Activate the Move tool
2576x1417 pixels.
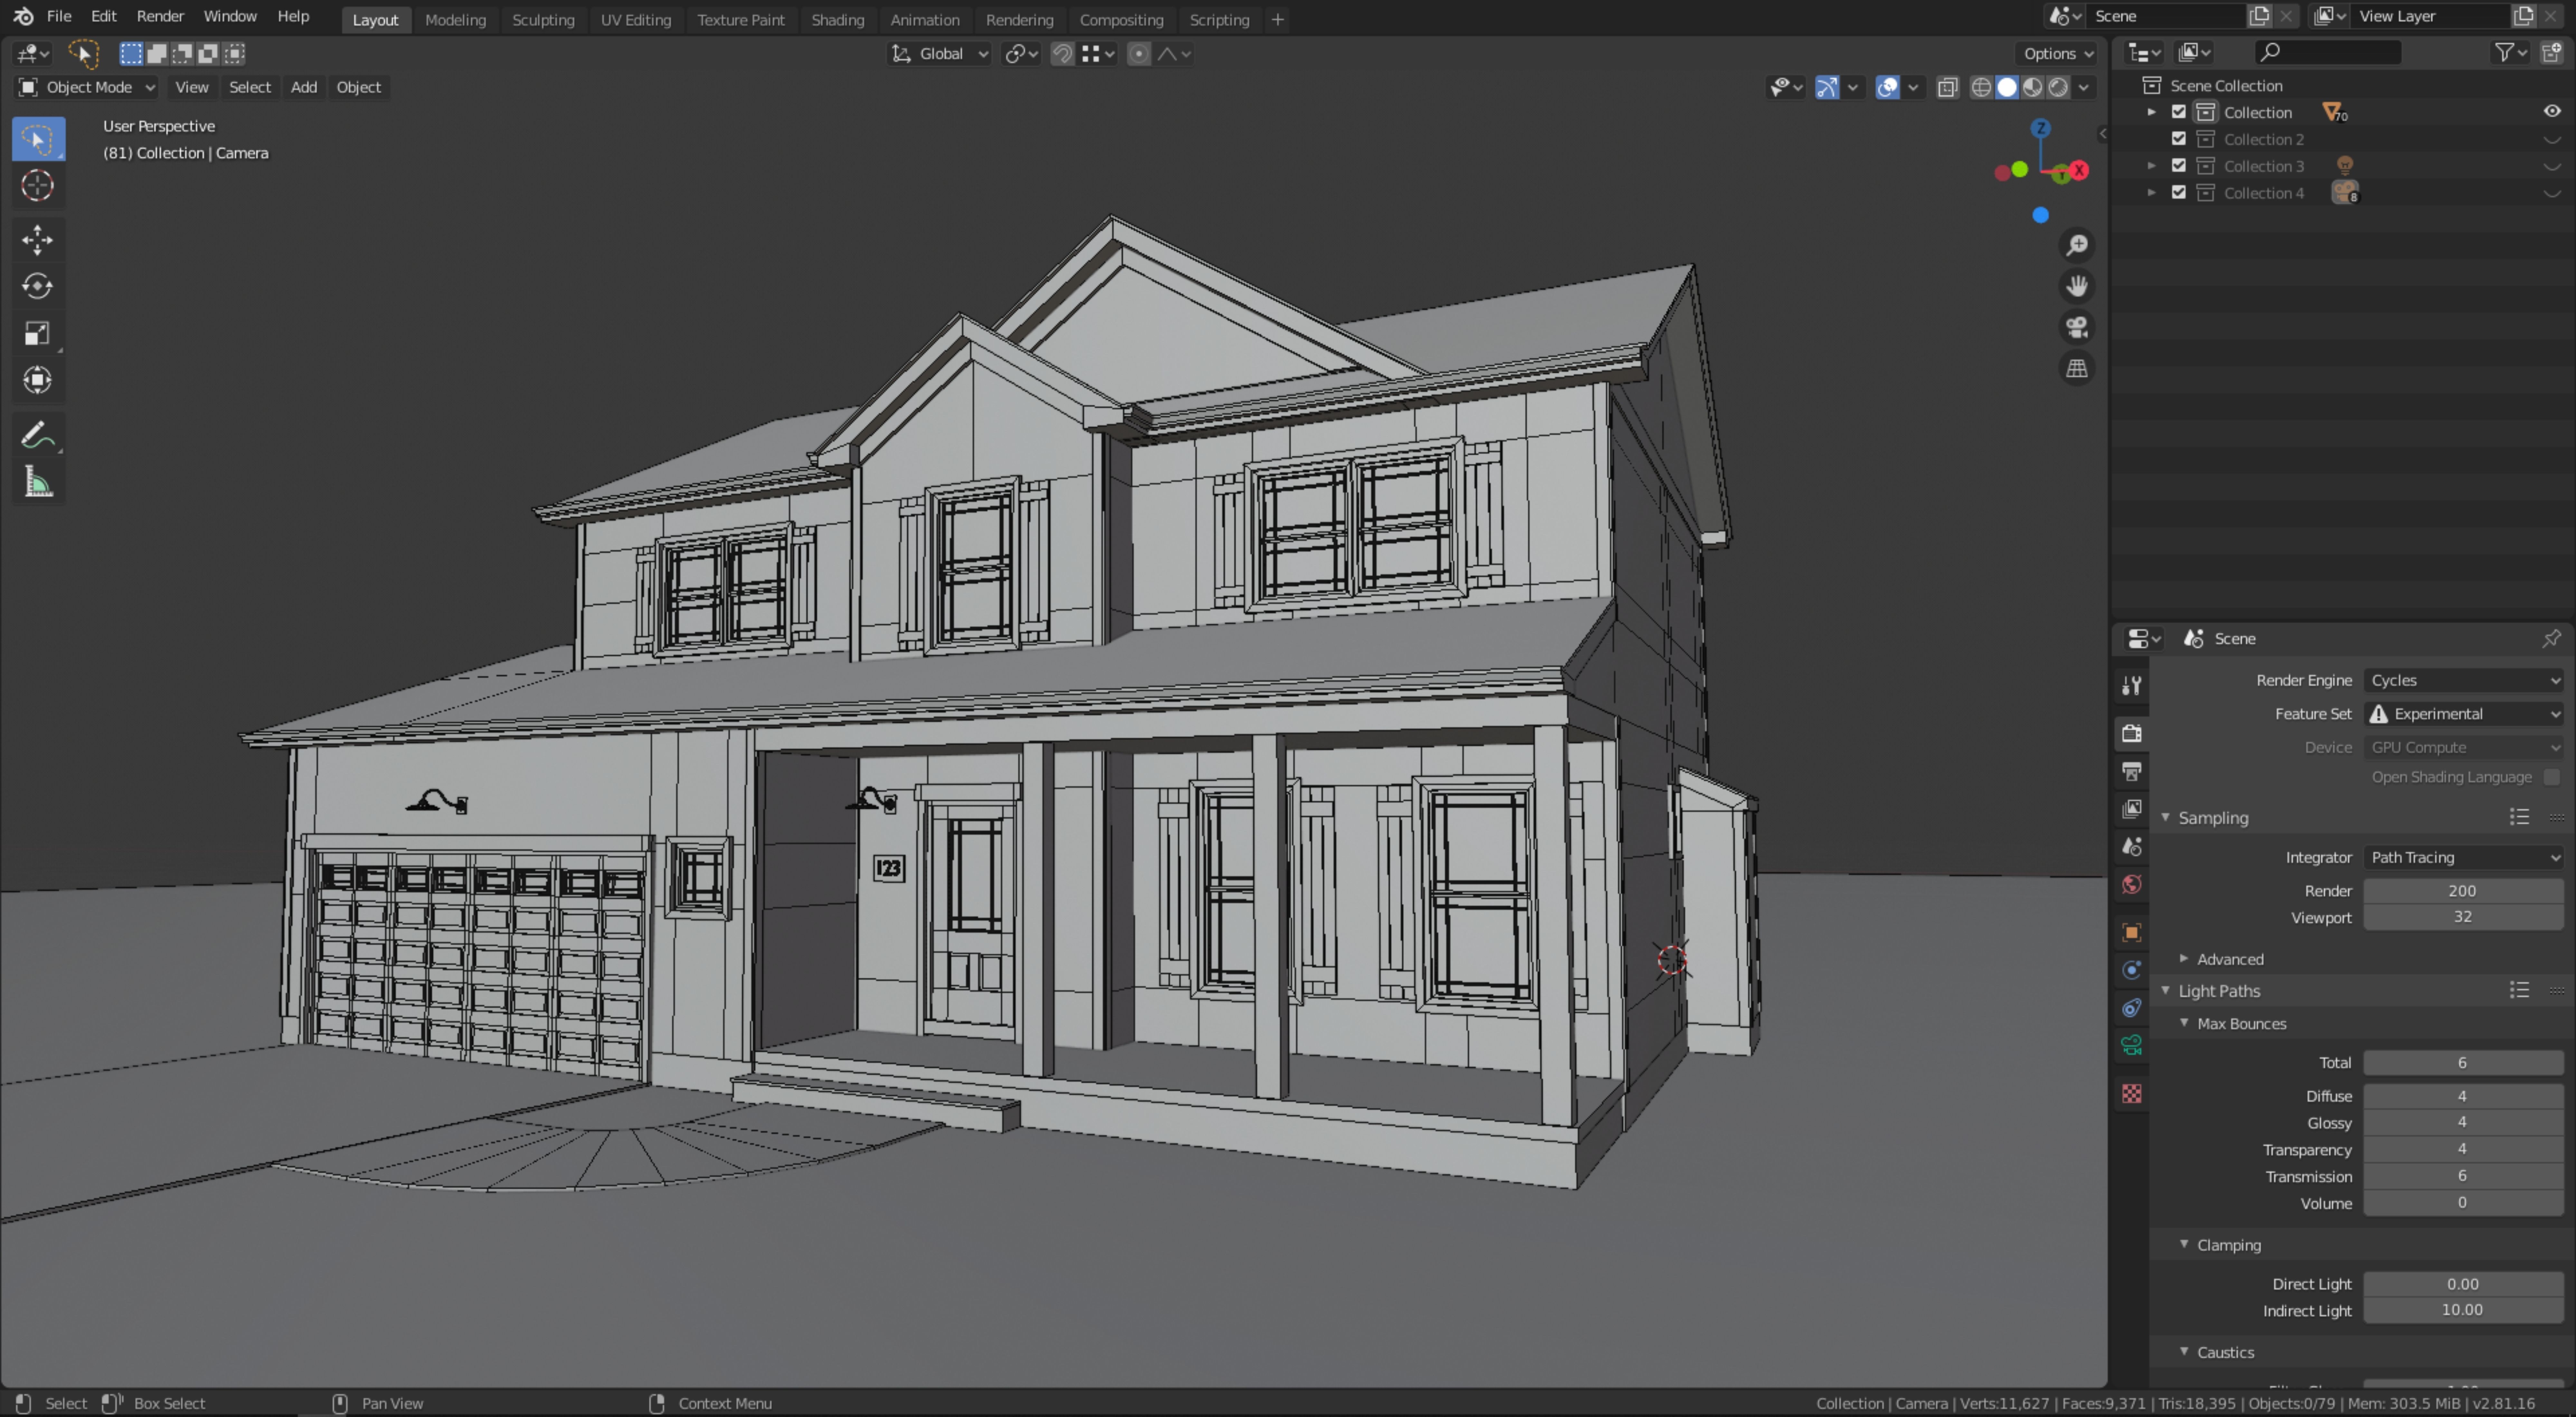[38, 240]
